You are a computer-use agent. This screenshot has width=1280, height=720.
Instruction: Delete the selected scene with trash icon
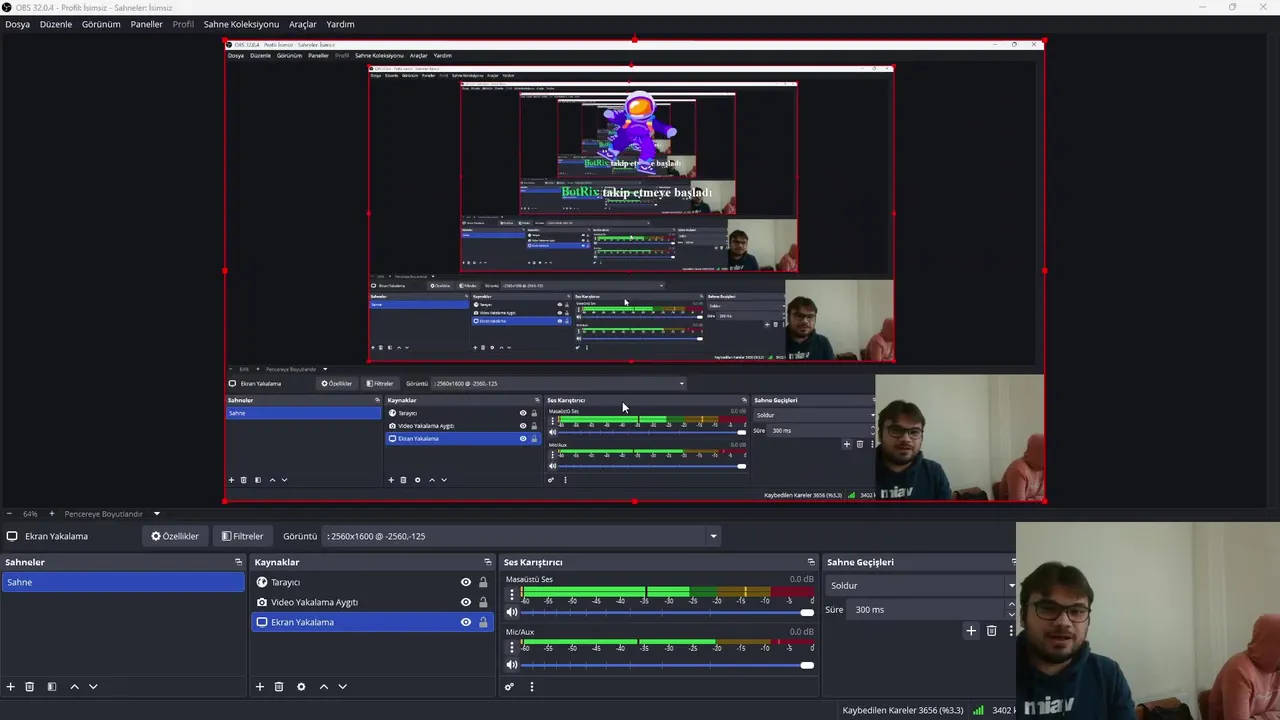[30, 687]
